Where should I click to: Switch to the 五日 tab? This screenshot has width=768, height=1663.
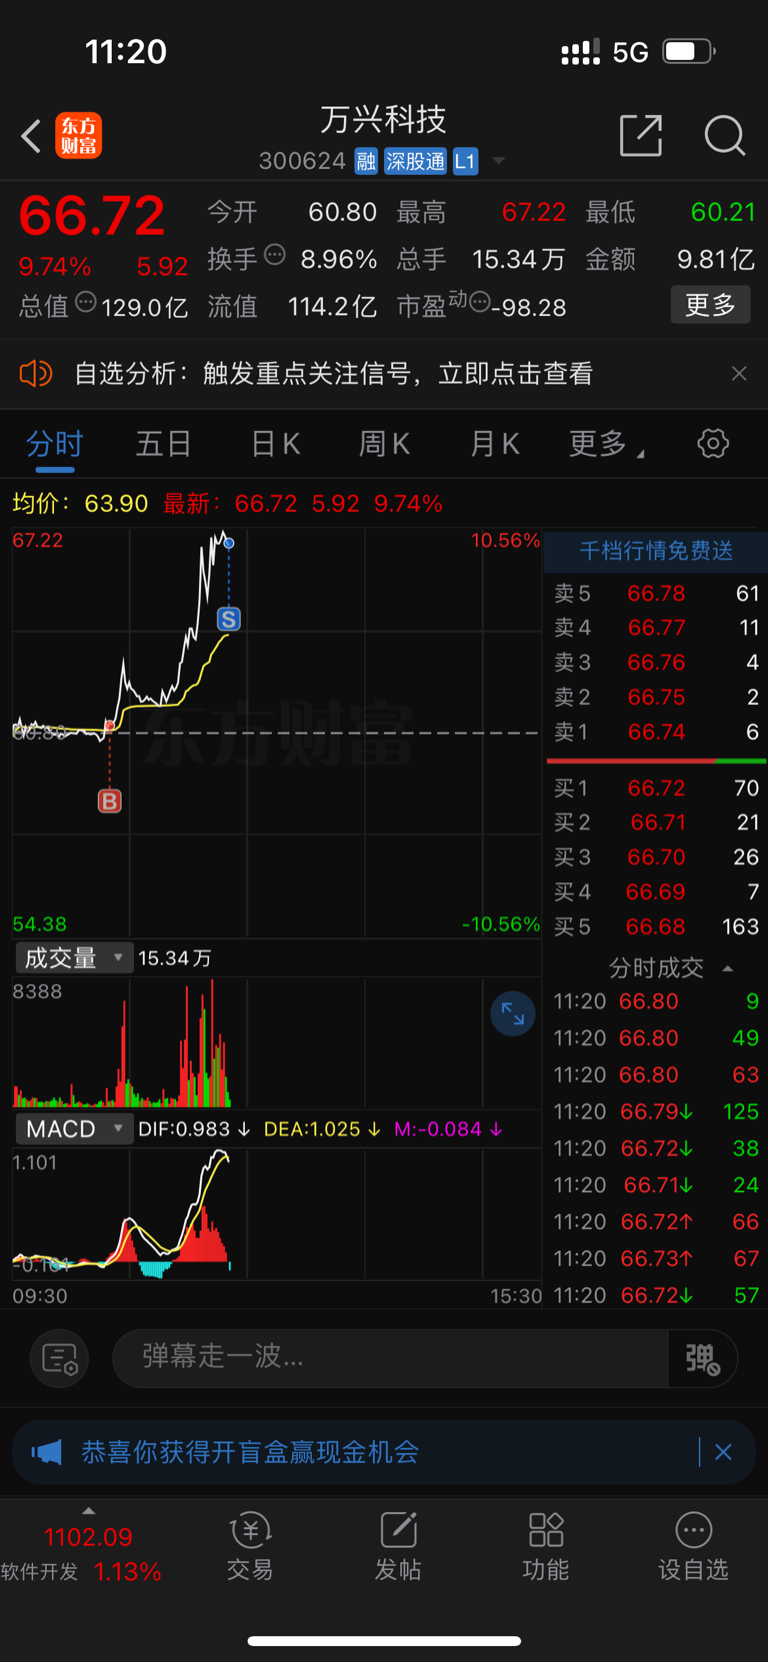tap(163, 443)
